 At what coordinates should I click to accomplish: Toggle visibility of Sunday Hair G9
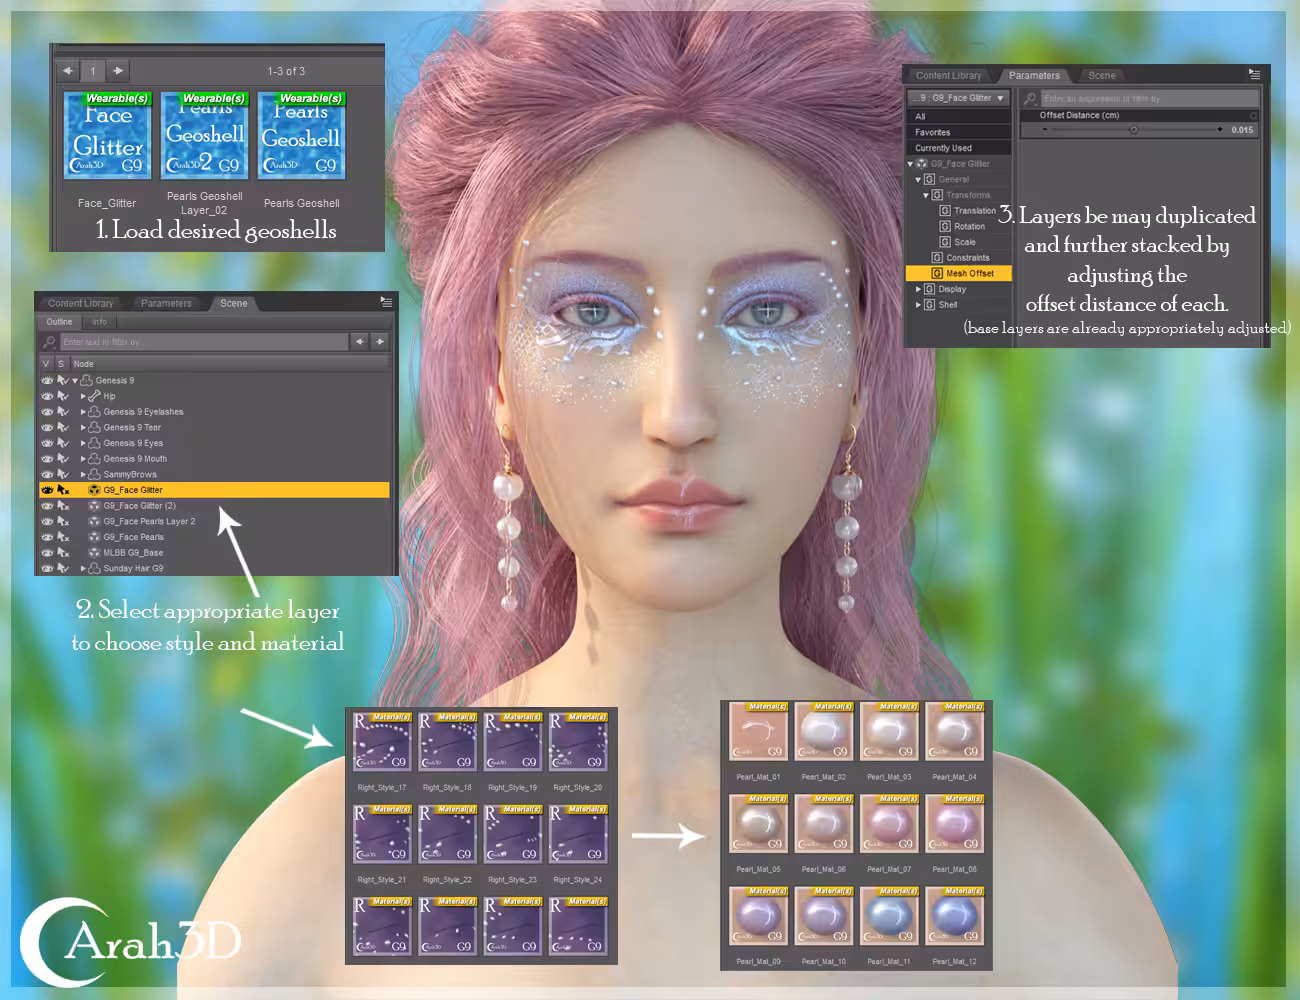(47, 568)
